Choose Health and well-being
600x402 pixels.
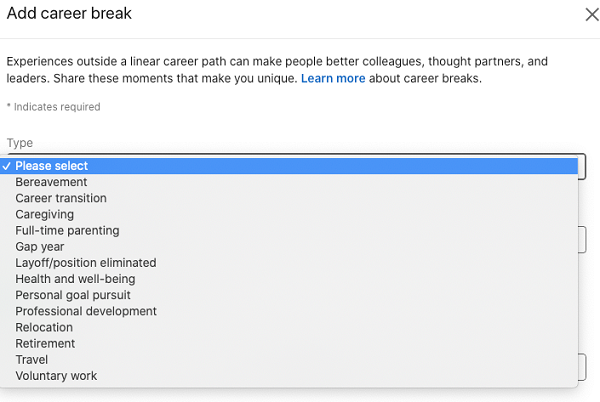(289, 279)
